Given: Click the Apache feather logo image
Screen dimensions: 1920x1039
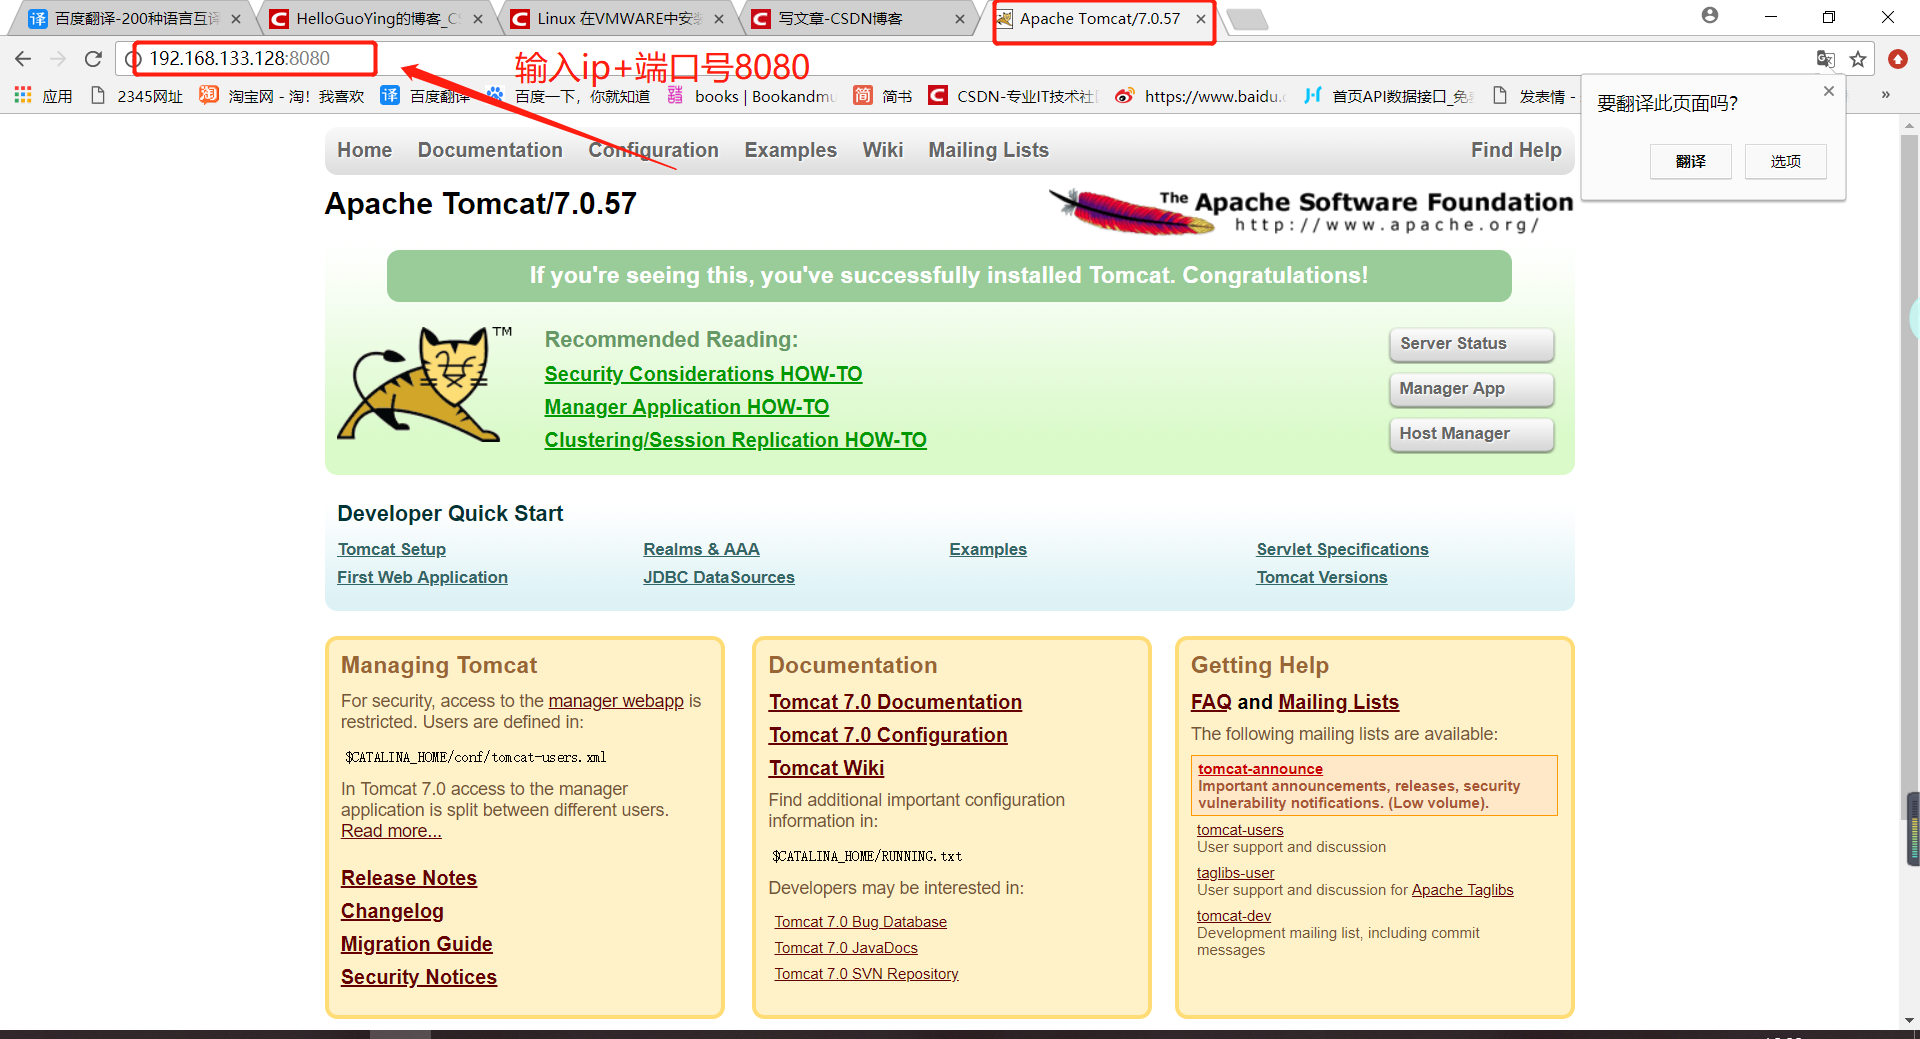Looking at the screenshot, I should point(1311,212).
